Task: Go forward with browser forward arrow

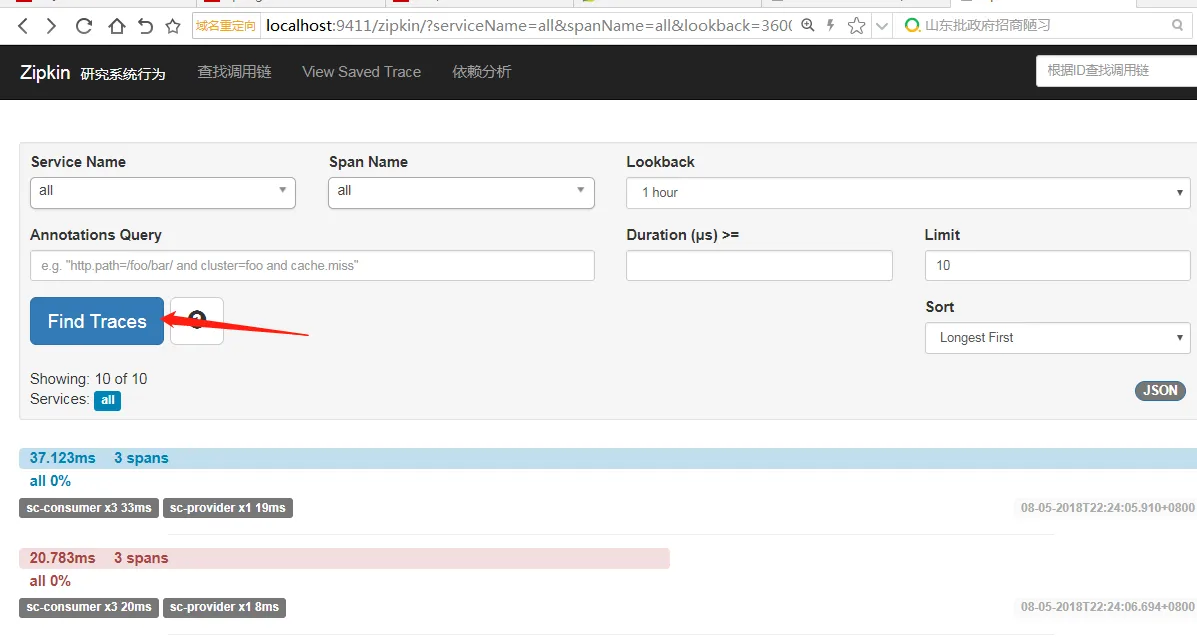Action: (x=51, y=26)
